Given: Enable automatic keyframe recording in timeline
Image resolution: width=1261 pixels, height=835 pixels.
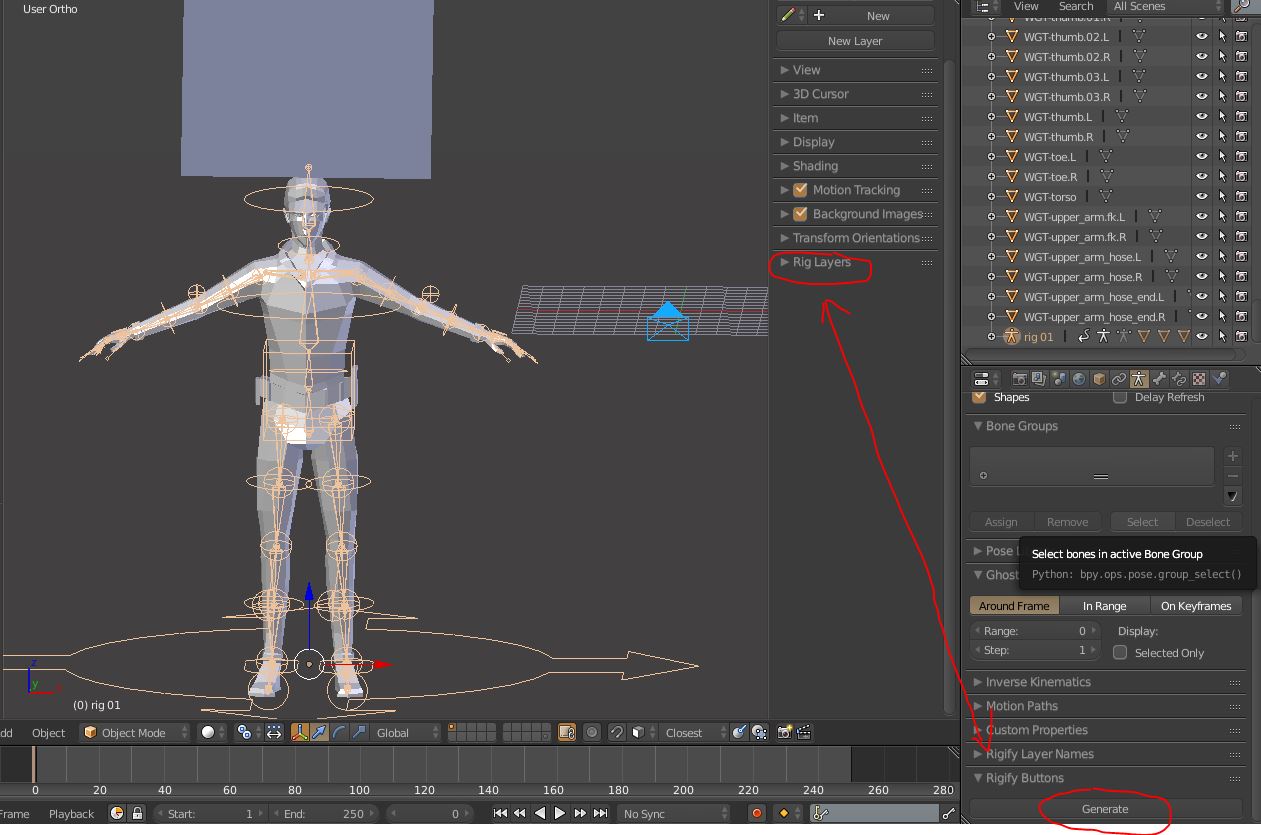Looking at the screenshot, I should coord(756,813).
